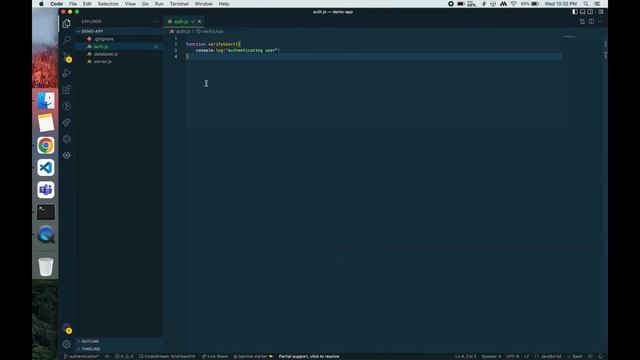
Task: Open the Go menu
Action: [x=145, y=4]
